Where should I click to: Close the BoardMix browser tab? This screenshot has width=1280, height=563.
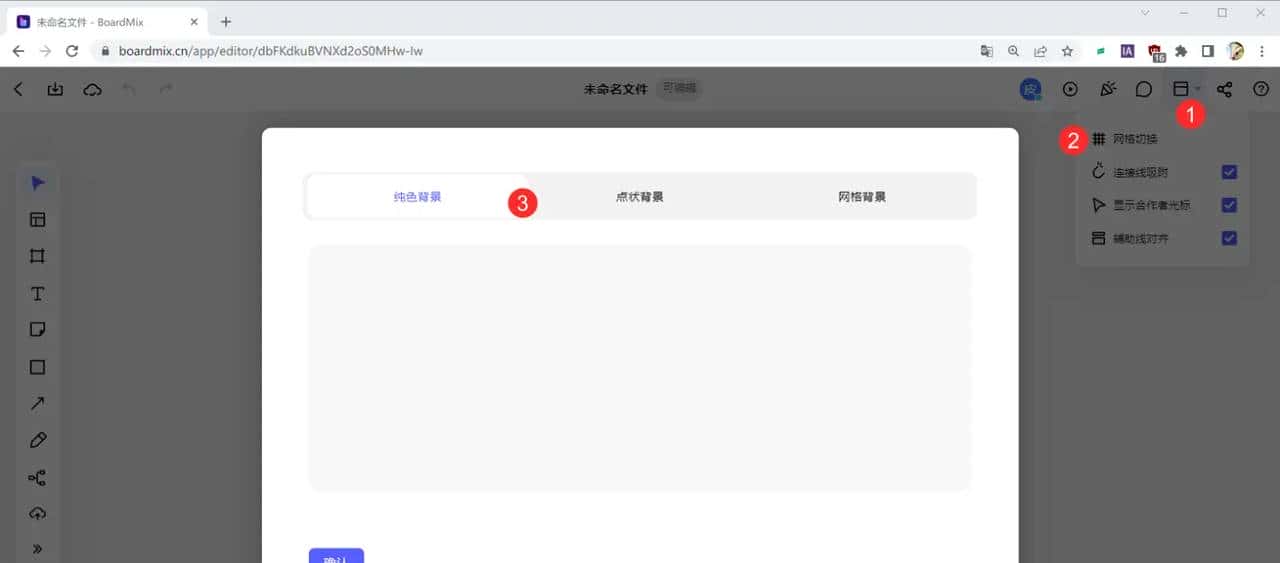pos(194,21)
